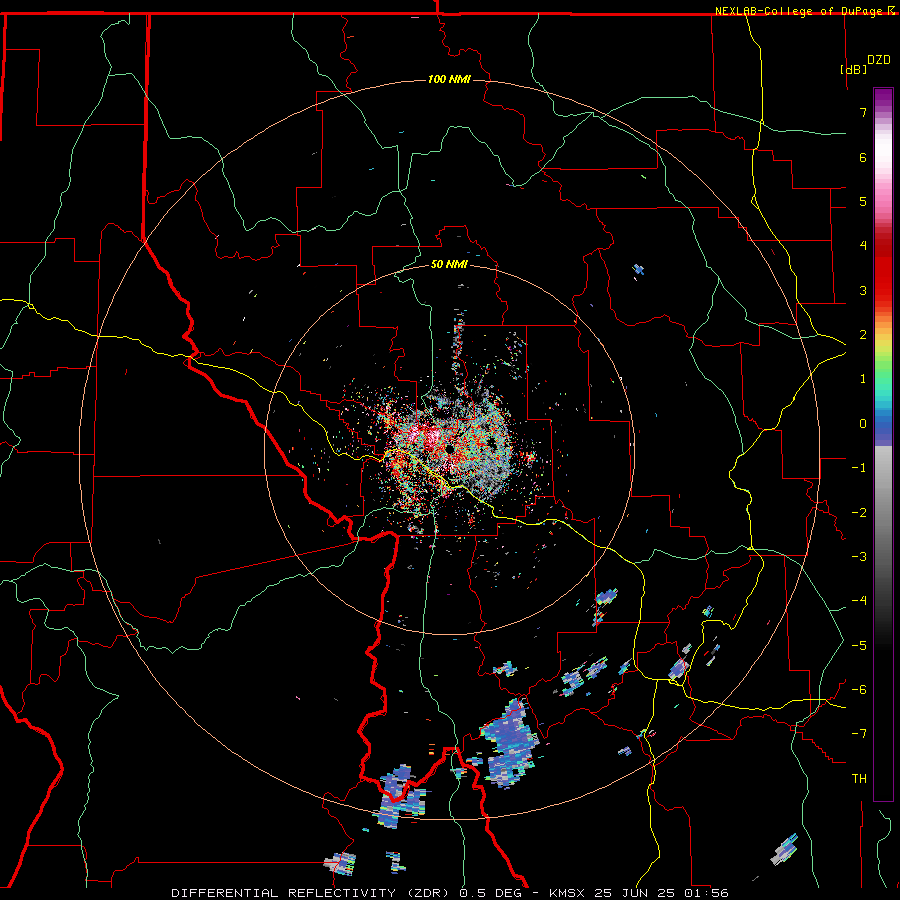Click the 25 JUN 25 date text
Viewport: 900px width, 900px height.
636,893
